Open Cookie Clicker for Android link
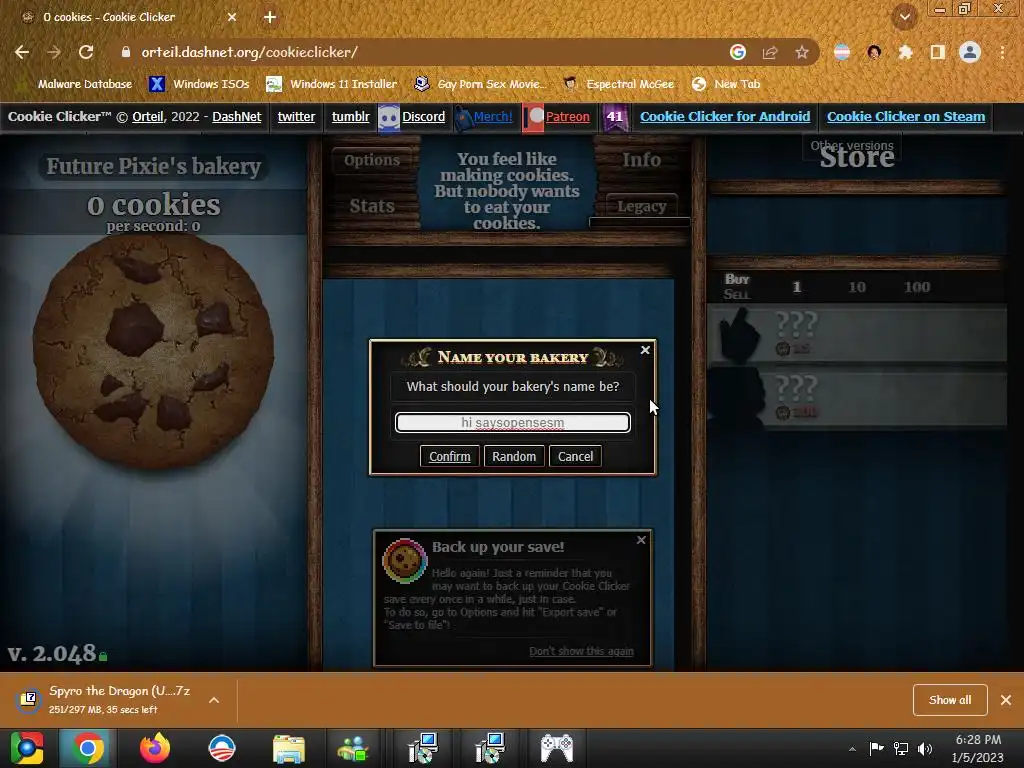1024x768 pixels. click(x=725, y=117)
